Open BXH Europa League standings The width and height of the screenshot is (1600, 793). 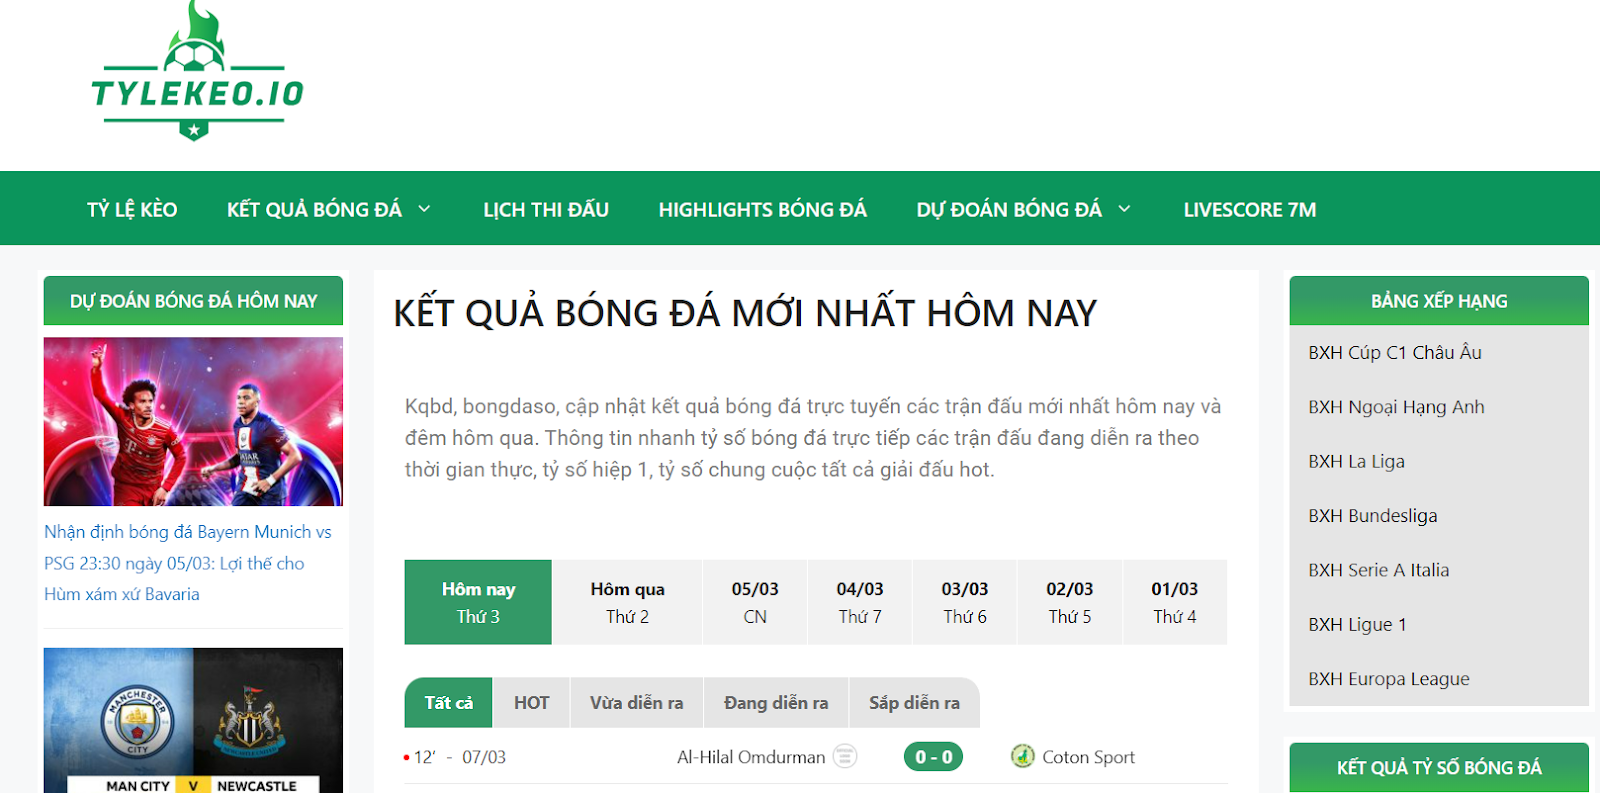pos(1389,679)
